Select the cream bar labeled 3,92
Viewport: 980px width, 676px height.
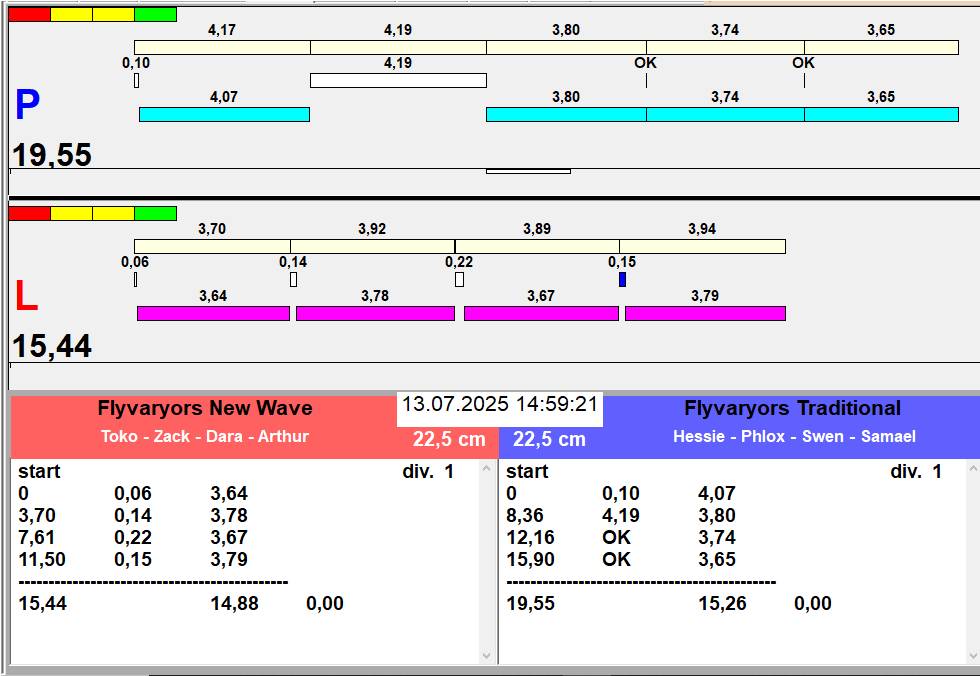(373, 246)
